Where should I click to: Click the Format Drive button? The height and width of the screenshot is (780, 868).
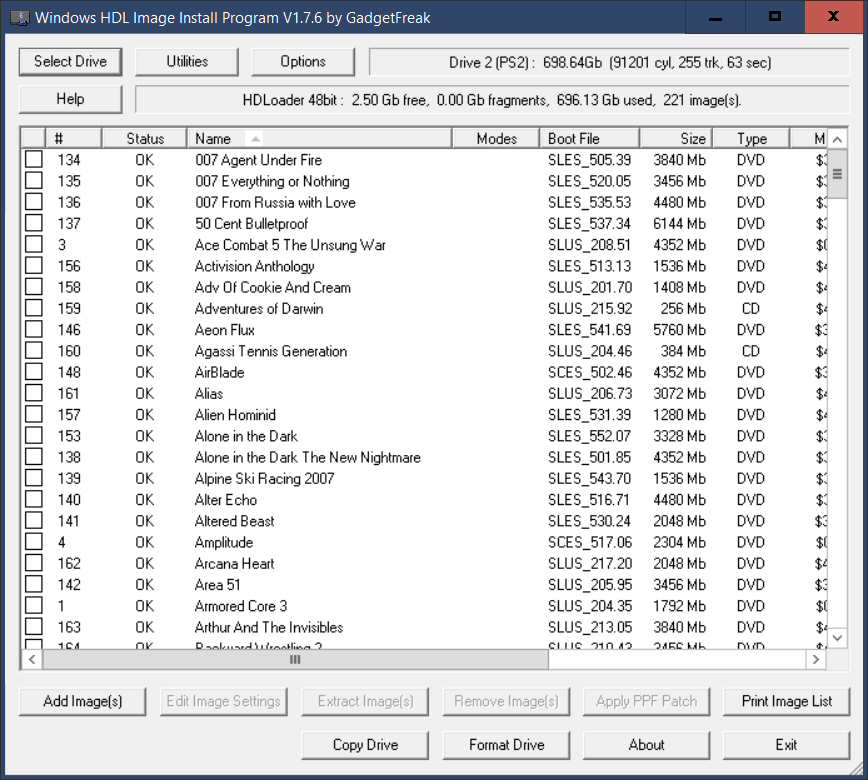click(x=506, y=745)
